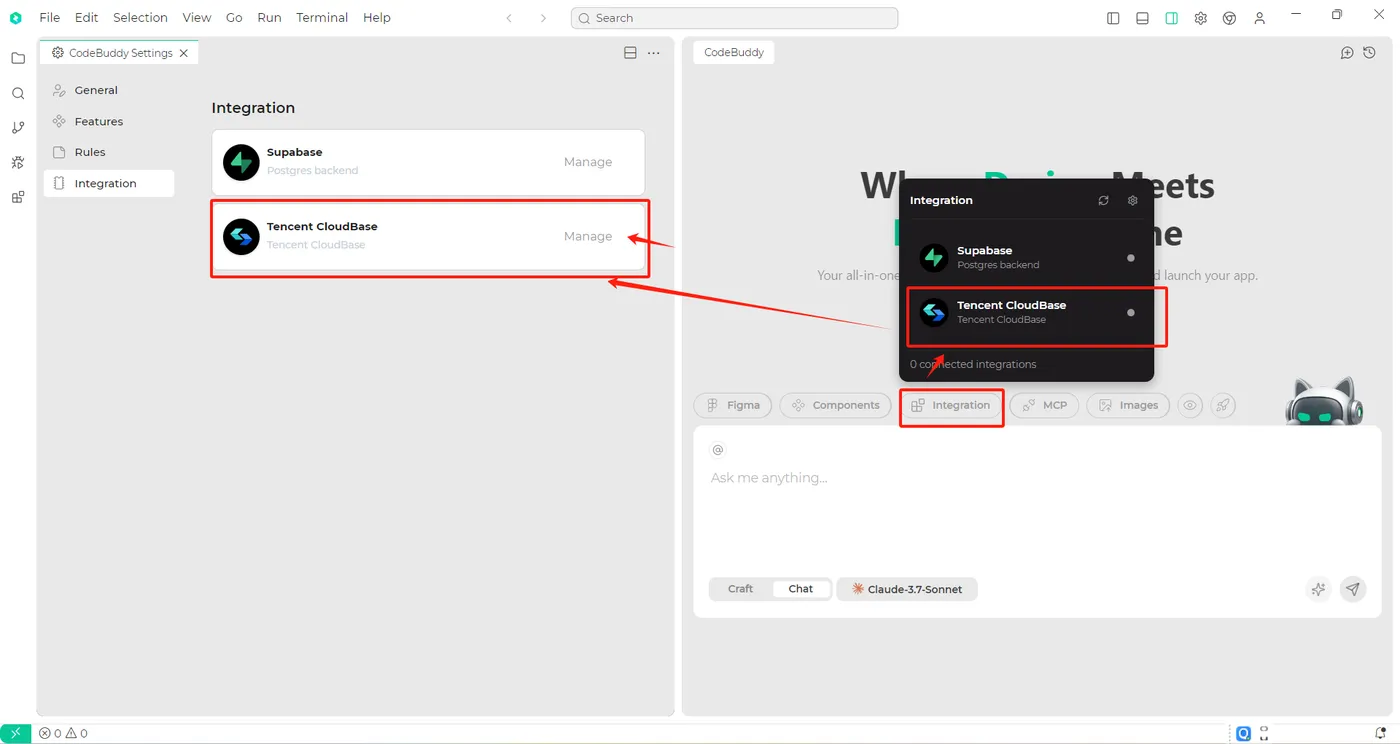Open the Explorer folder icon in activity bar
The height and width of the screenshot is (744, 1400).
(18, 58)
